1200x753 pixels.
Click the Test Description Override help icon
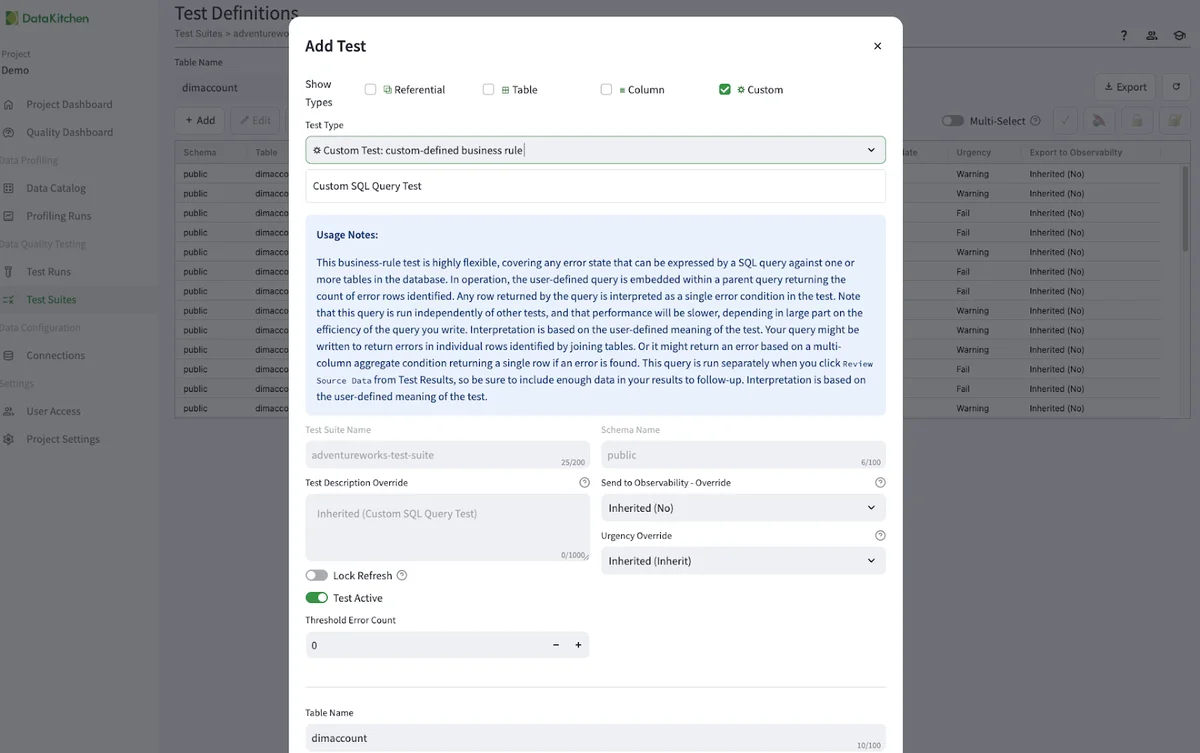coord(584,483)
